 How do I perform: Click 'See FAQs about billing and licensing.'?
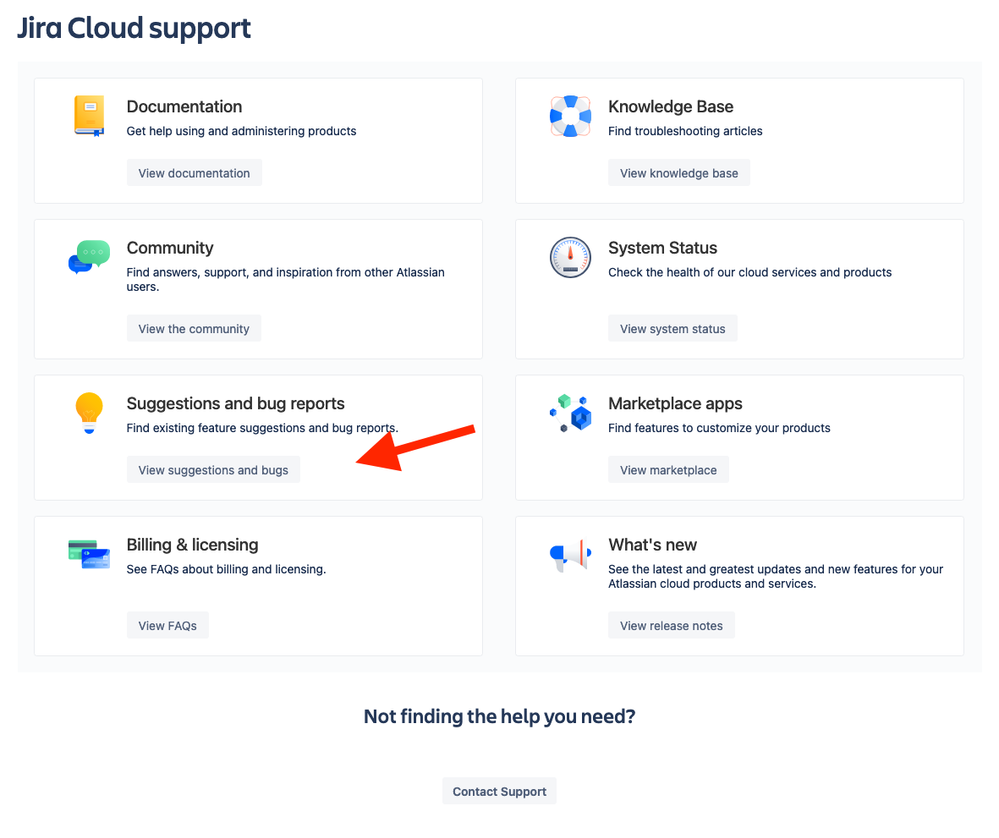(226, 569)
